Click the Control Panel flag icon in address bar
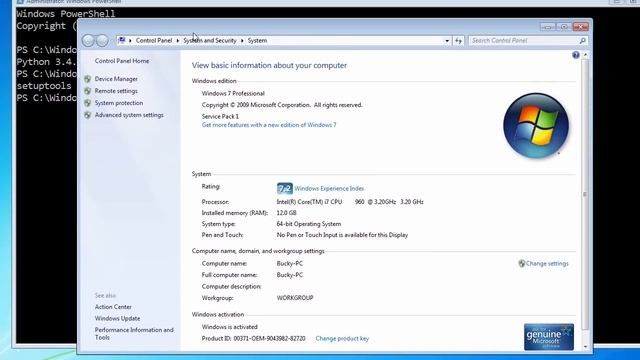The height and width of the screenshot is (360, 640). (122, 40)
